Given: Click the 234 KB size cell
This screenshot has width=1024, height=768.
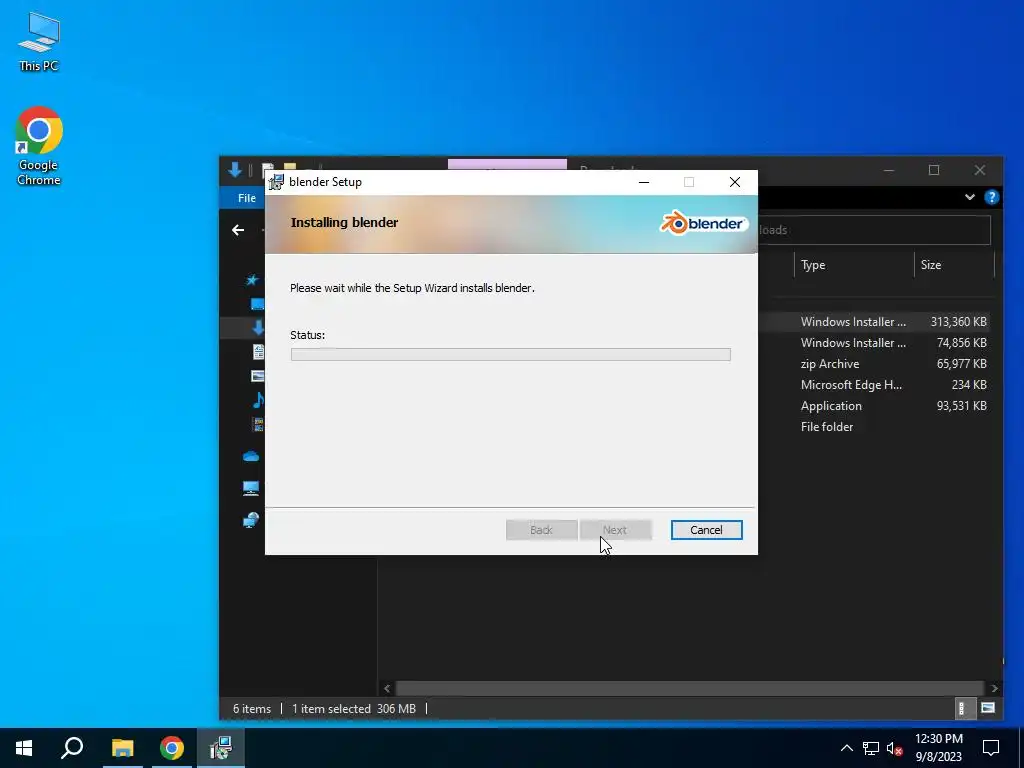Looking at the screenshot, I should pyautogui.click(x=968, y=385).
